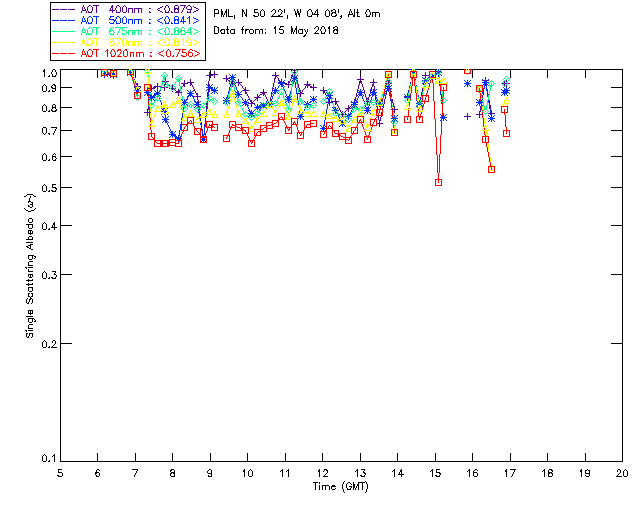Click the red square marker at 0.55 near 16.5
Viewport: 640px width, 512px height.
point(491,169)
